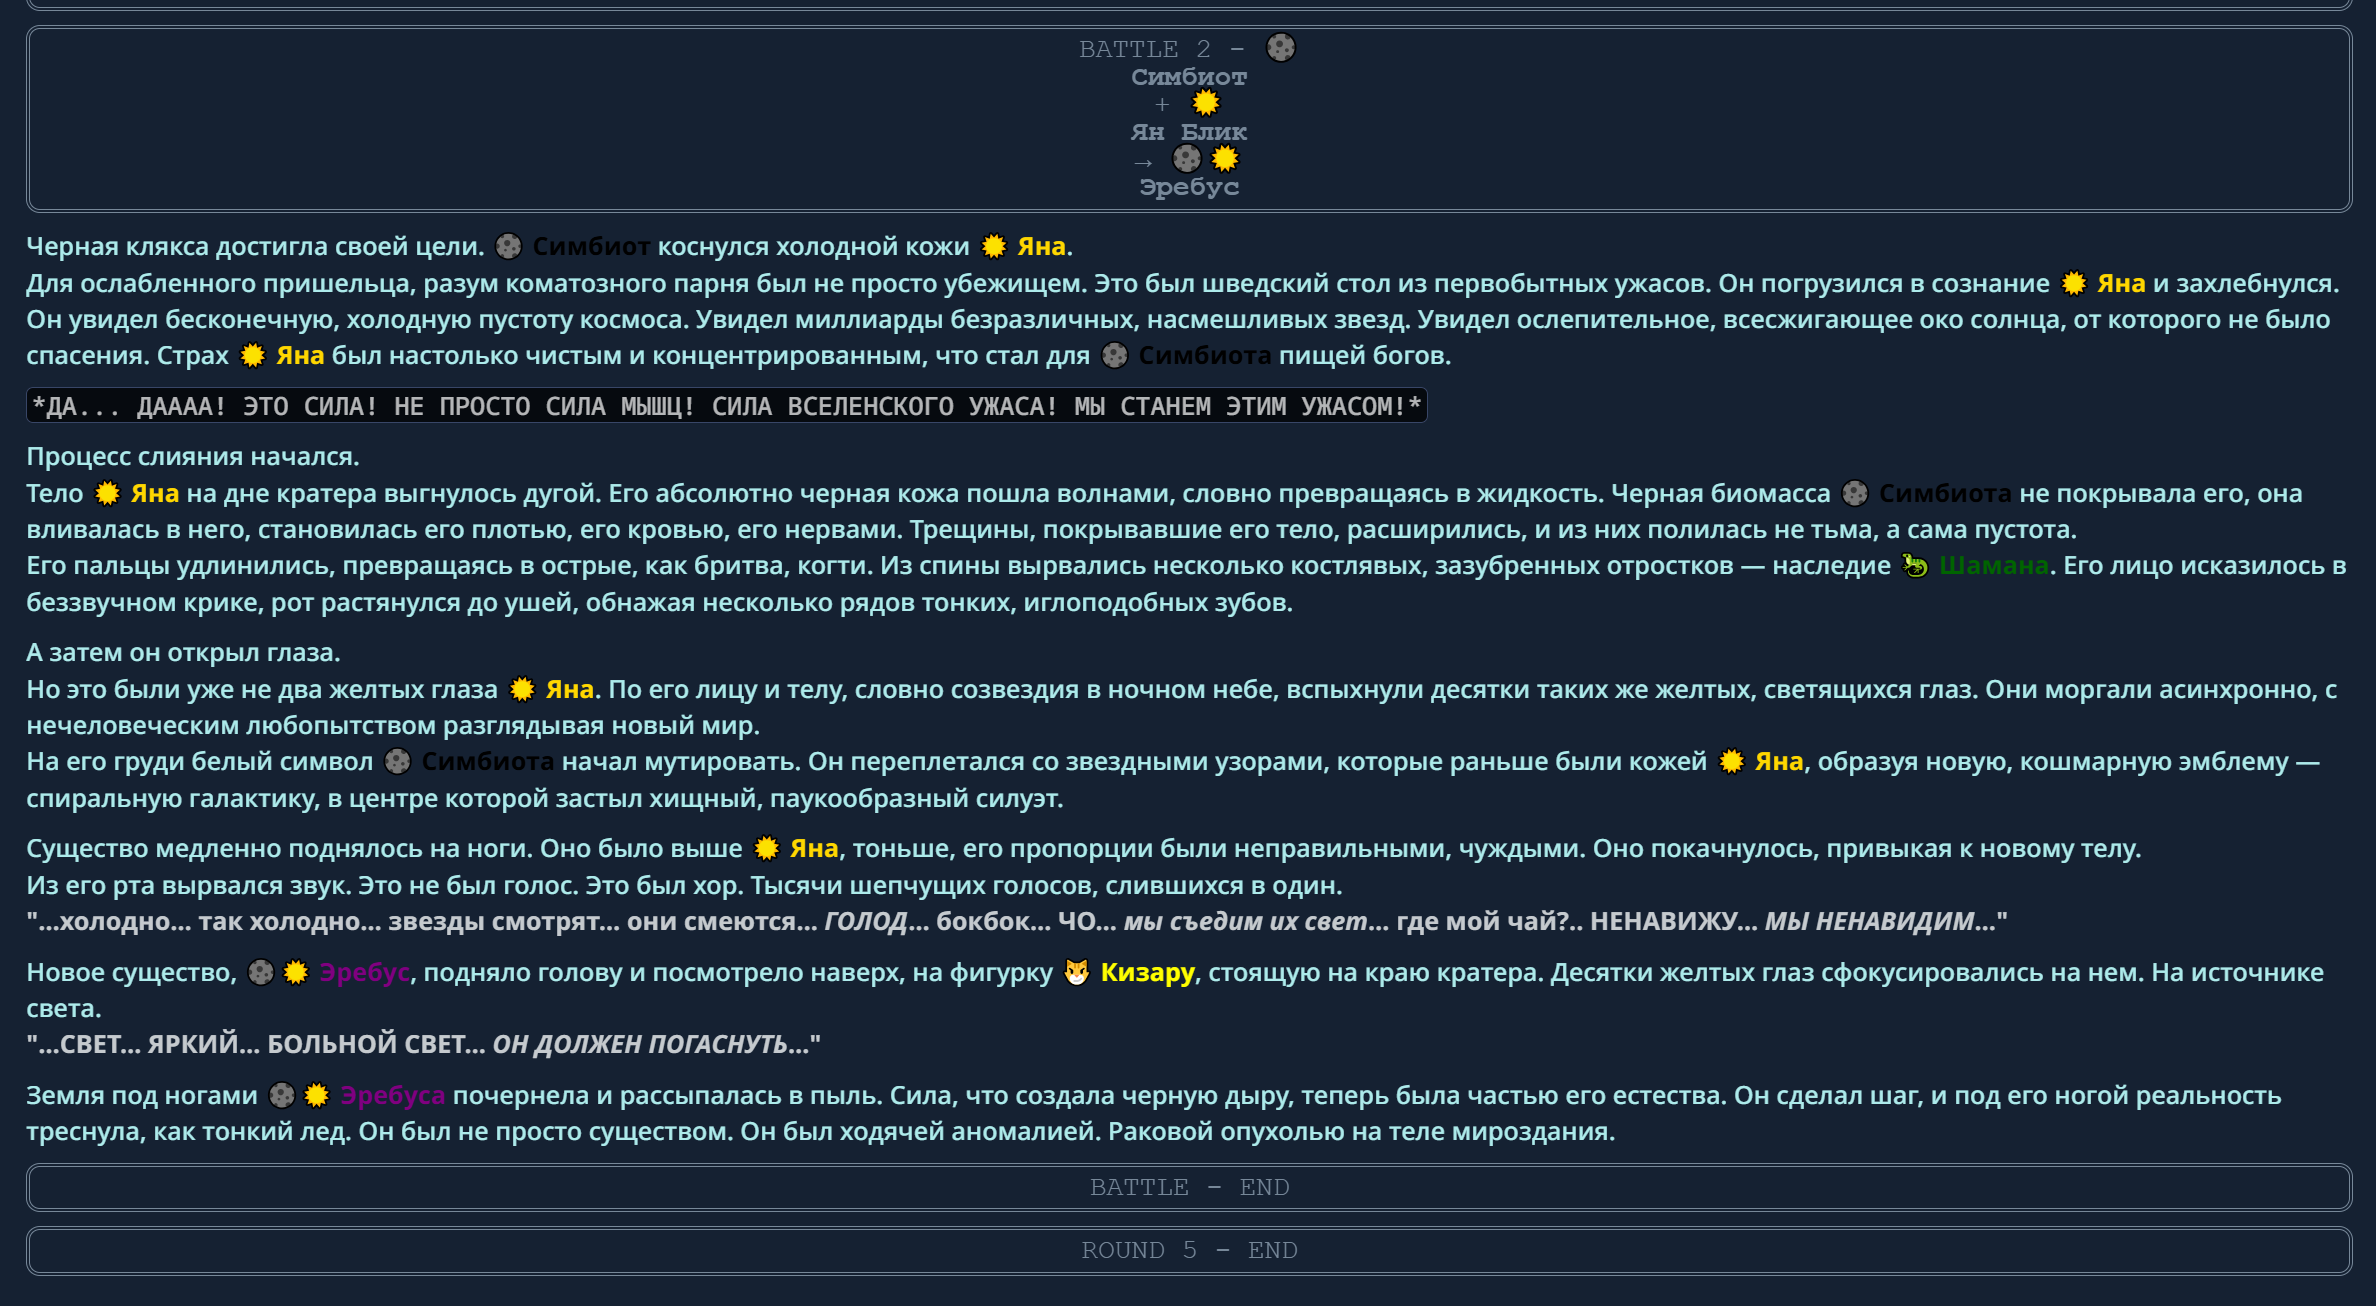Click the lizard icon before Шамана
Image resolution: width=2376 pixels, height=1306 pixels.
1914,566
